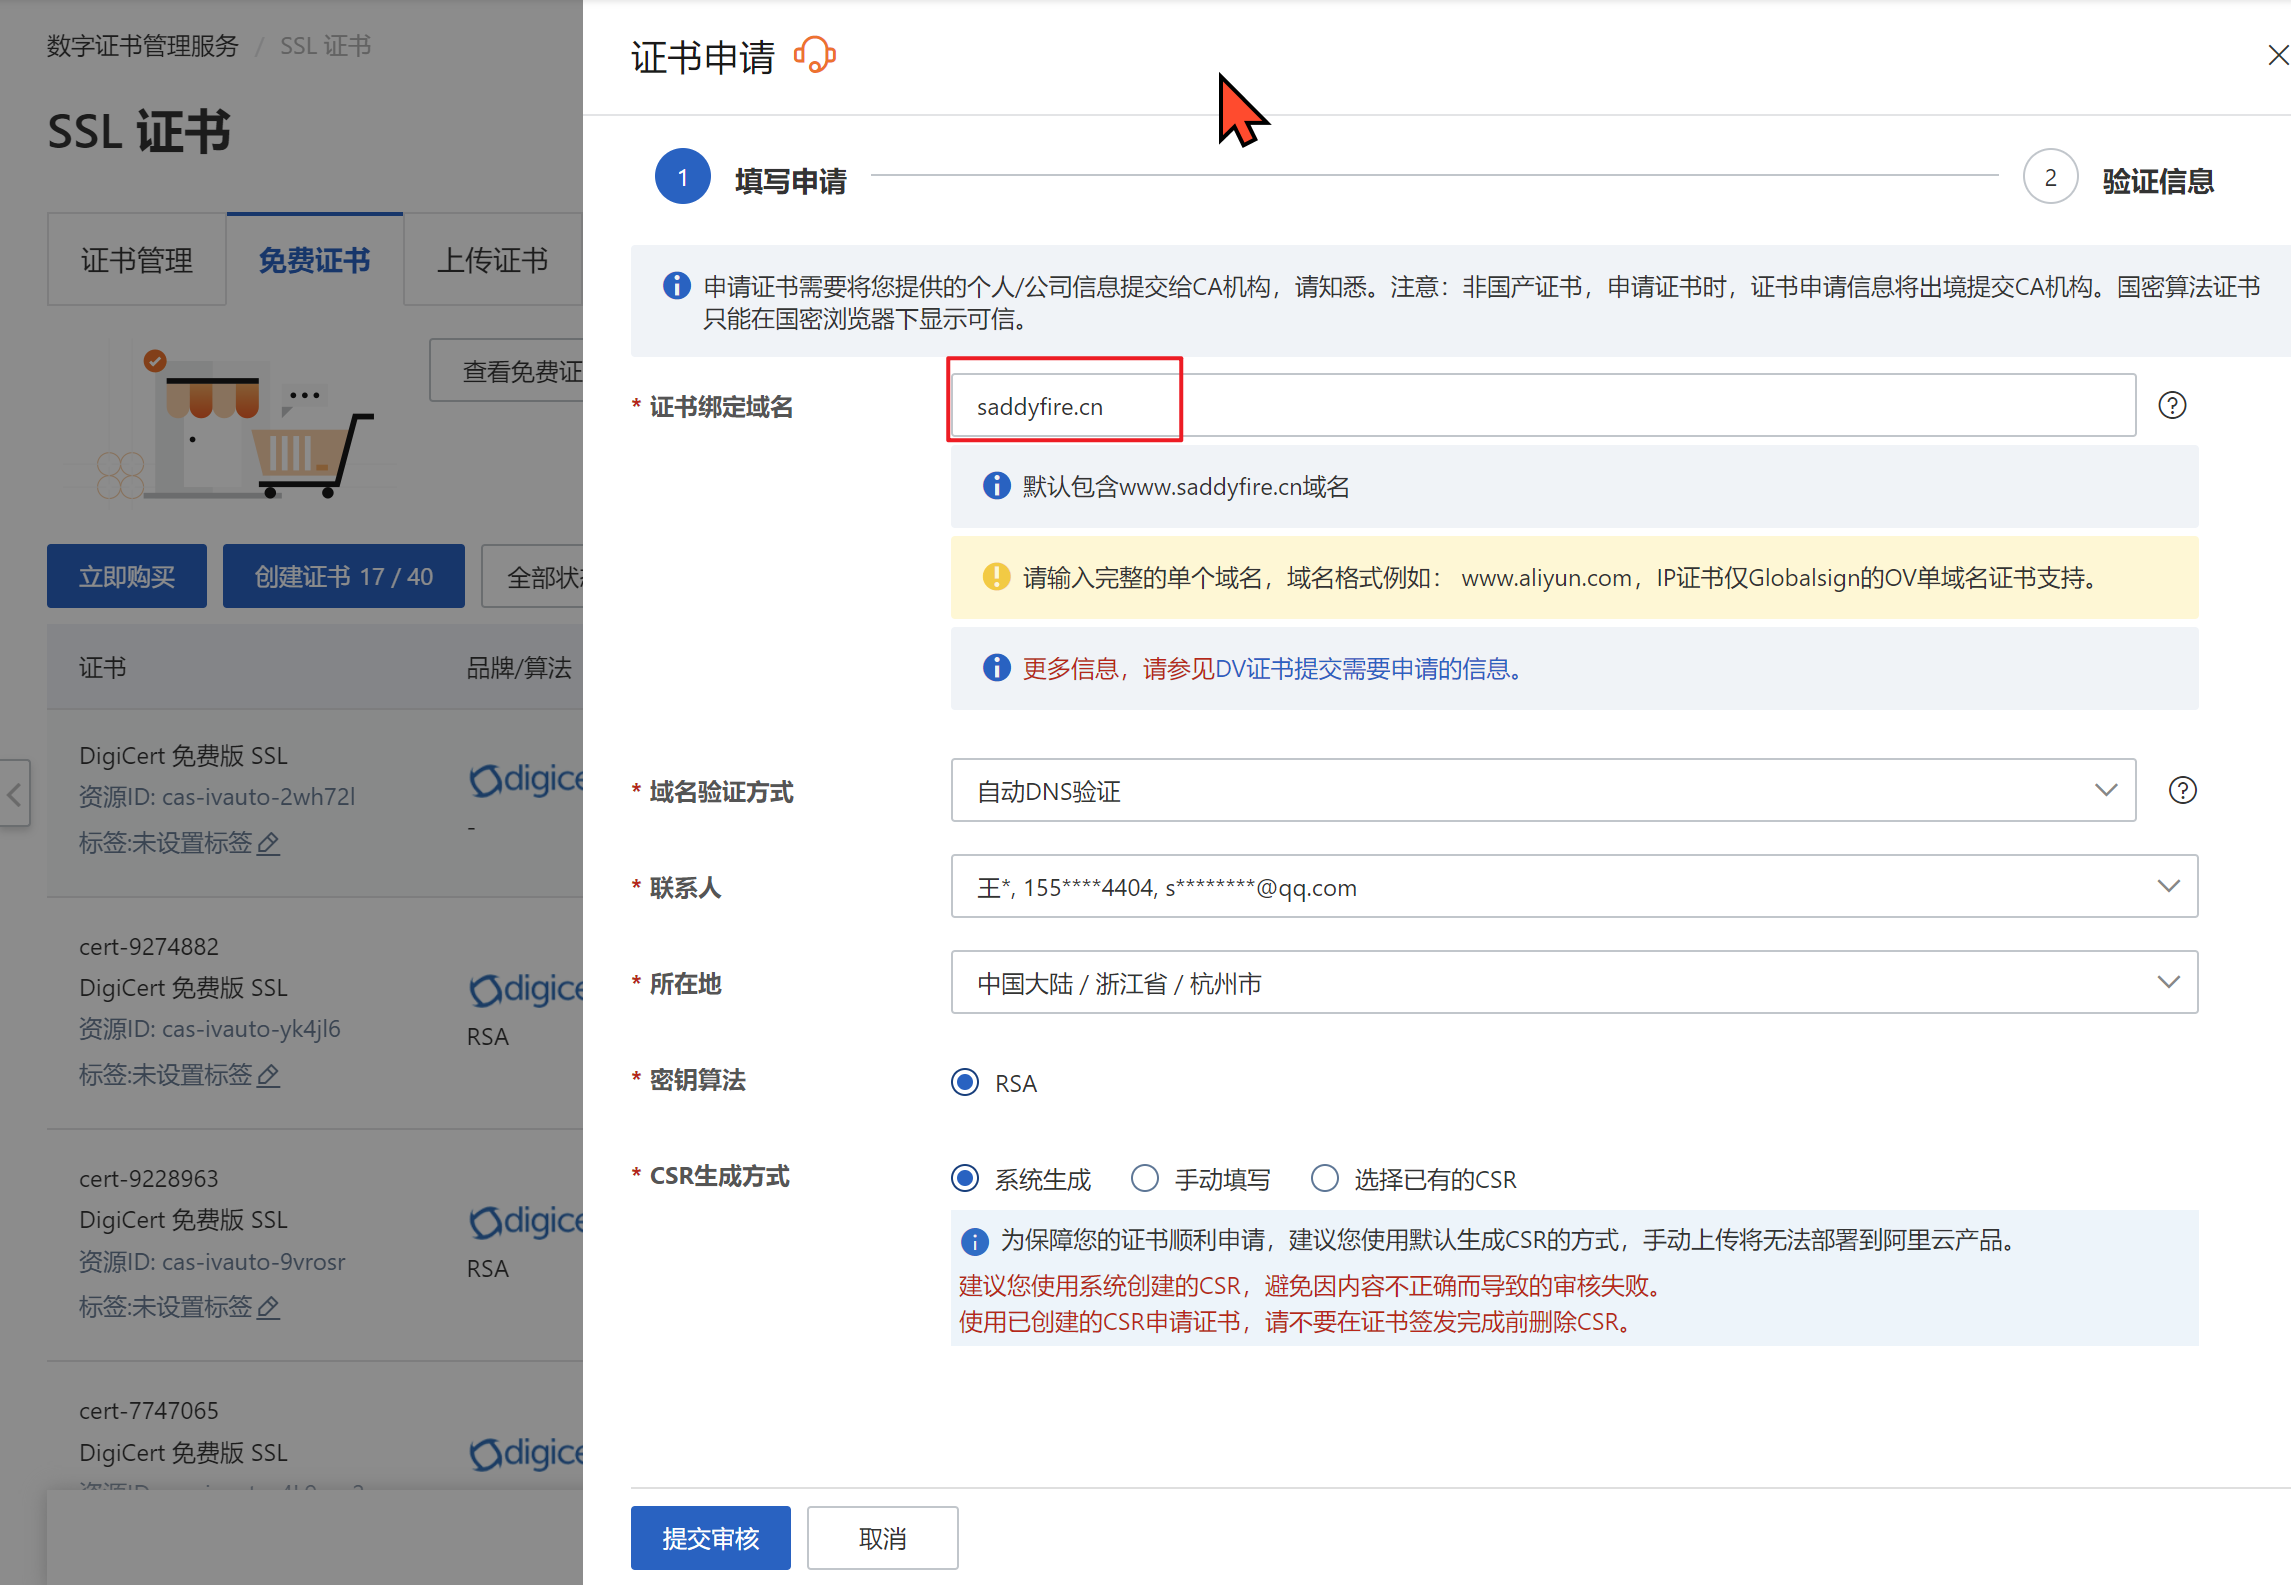
Task: Open DV证书提交需要申请的信息 link
Action: (x=1365, y=669)
